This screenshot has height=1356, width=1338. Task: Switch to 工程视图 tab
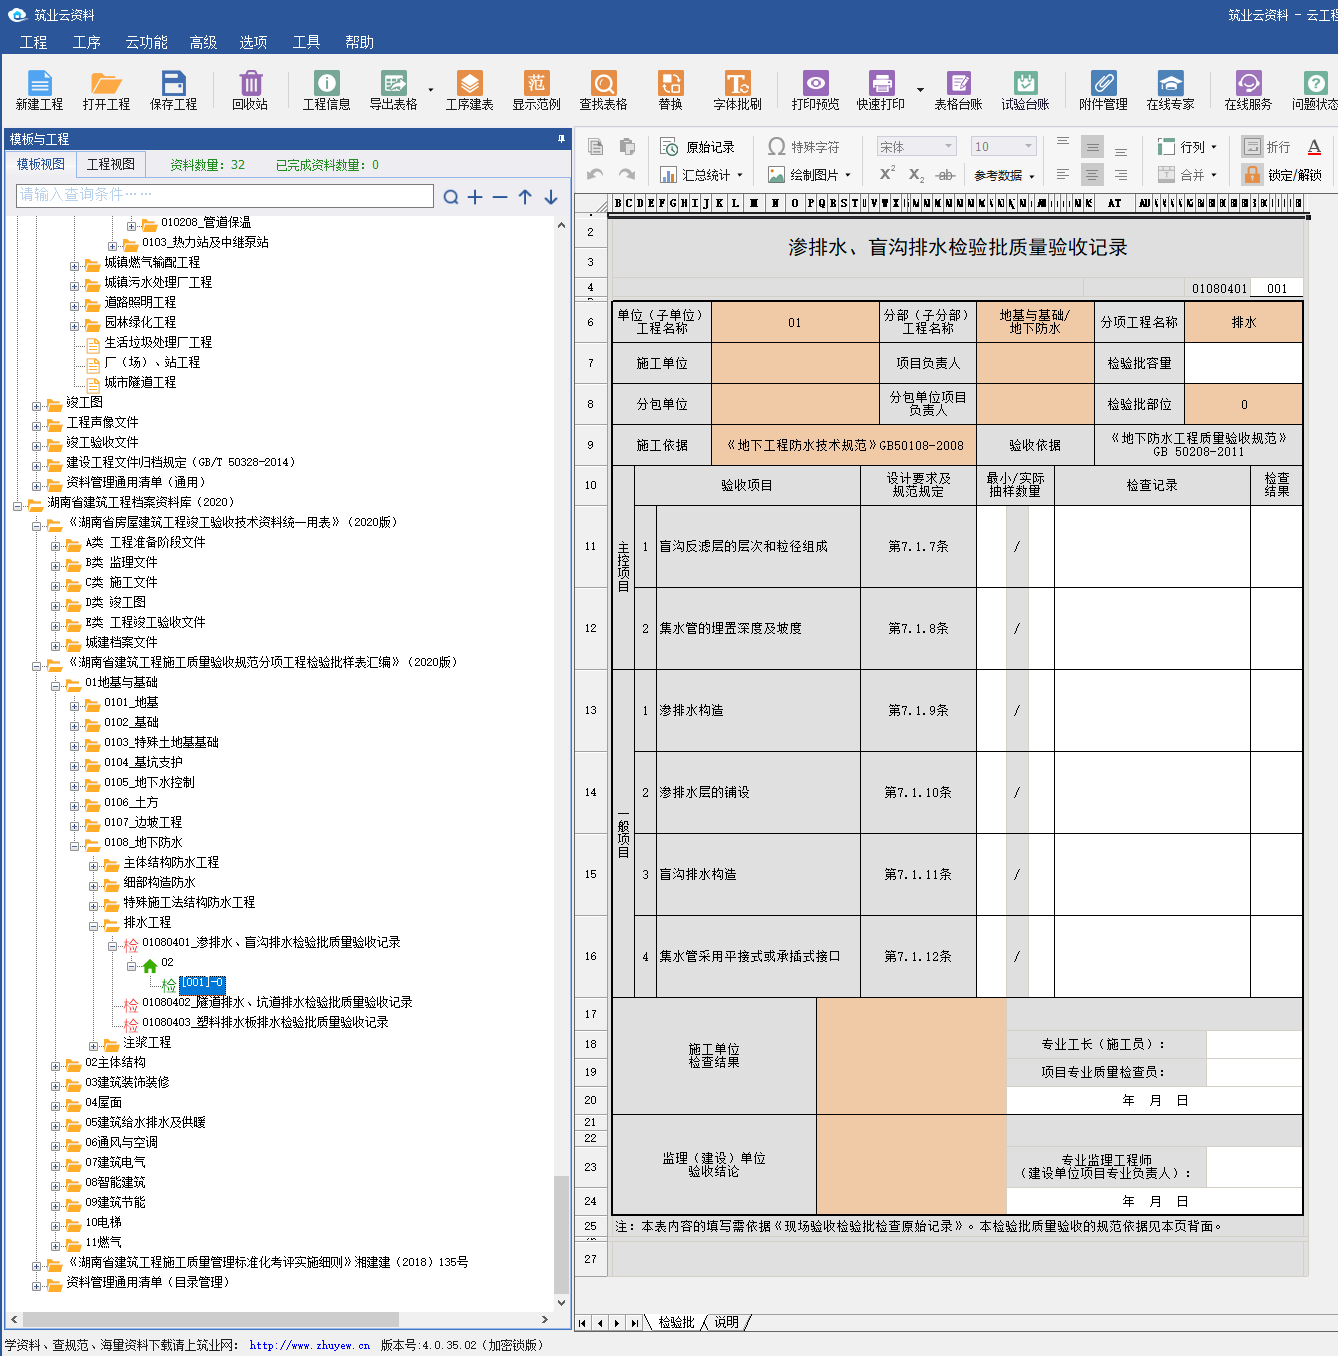111,164
